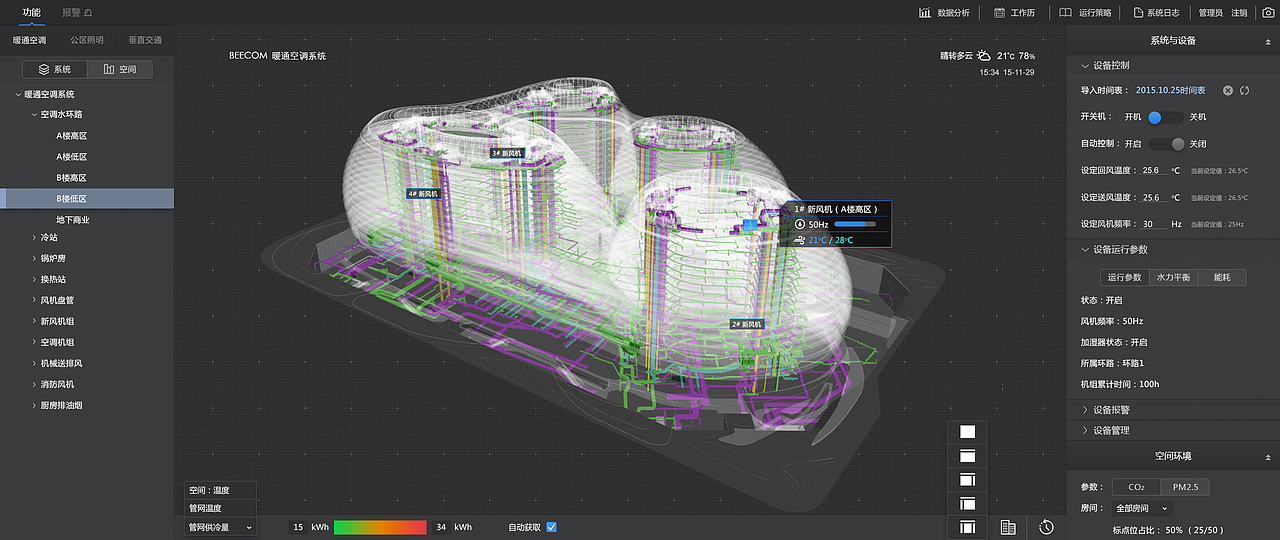The width and height of the screenshot is (1280, 540).
Task: Edit the 设定送风温度 input field
Action: coord(1152,198)
